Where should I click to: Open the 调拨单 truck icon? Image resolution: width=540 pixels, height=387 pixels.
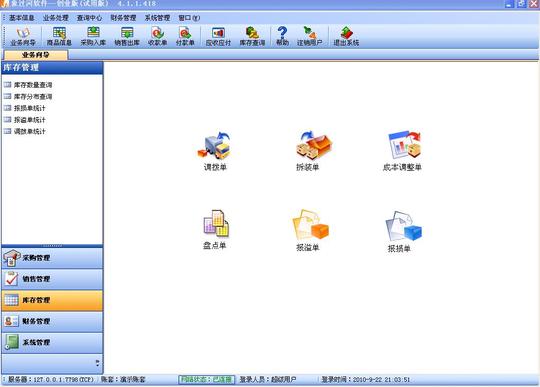click(x=215, y=146)
